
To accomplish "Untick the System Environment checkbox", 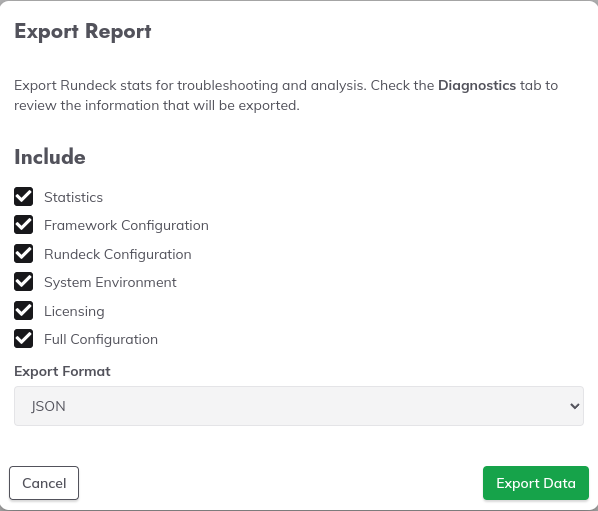I will click(24, 282).
